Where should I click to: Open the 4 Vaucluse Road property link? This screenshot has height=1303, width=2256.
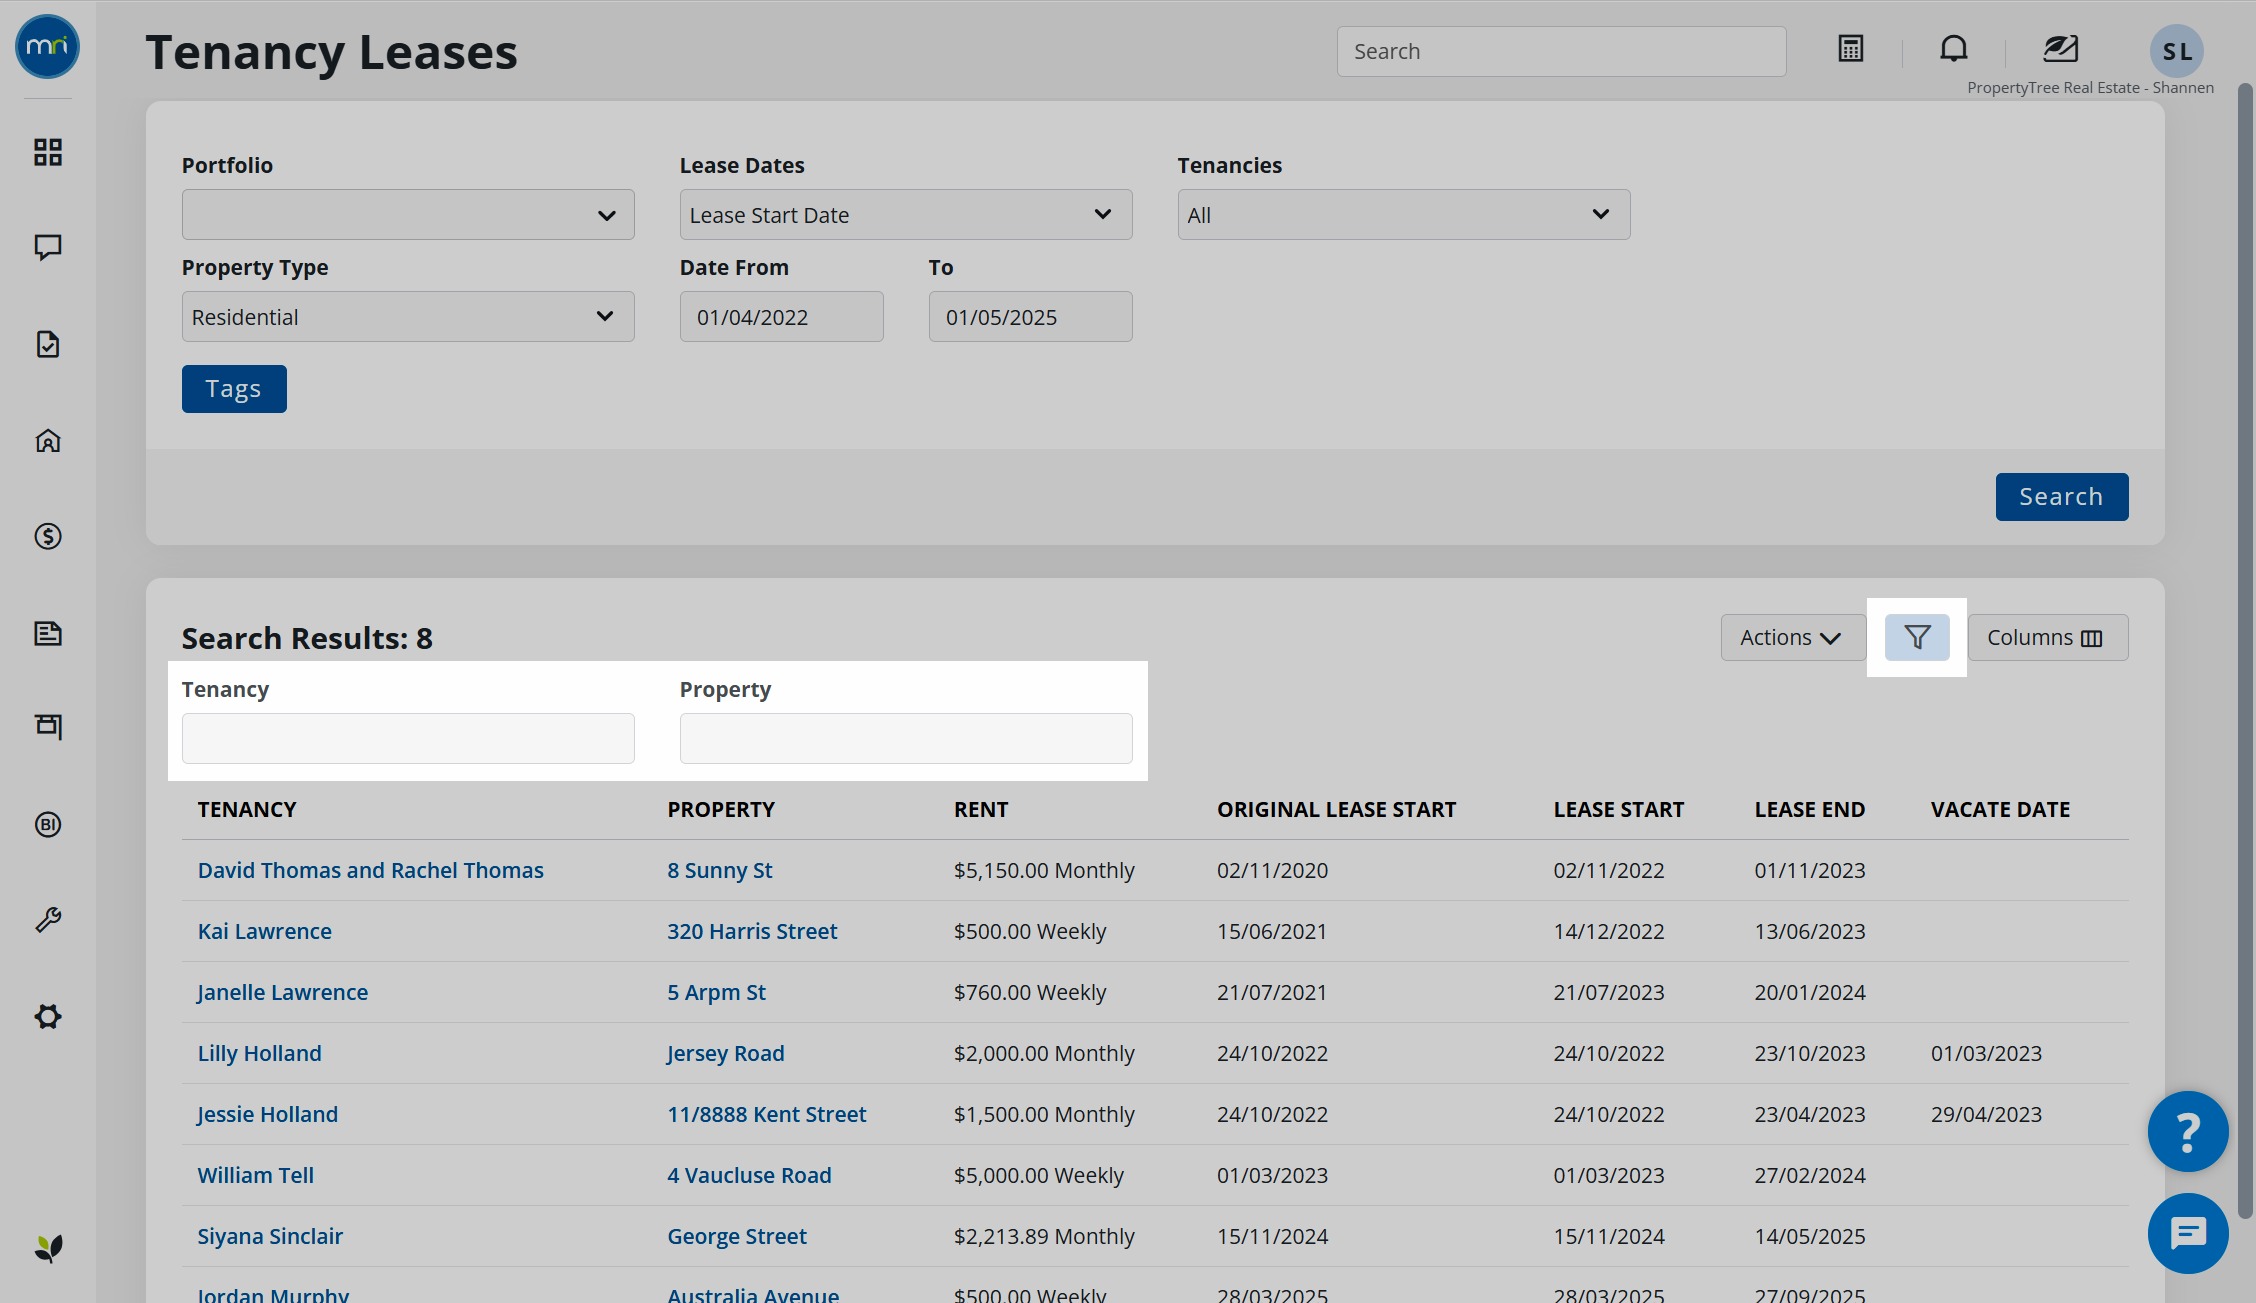coord(749,1175)
